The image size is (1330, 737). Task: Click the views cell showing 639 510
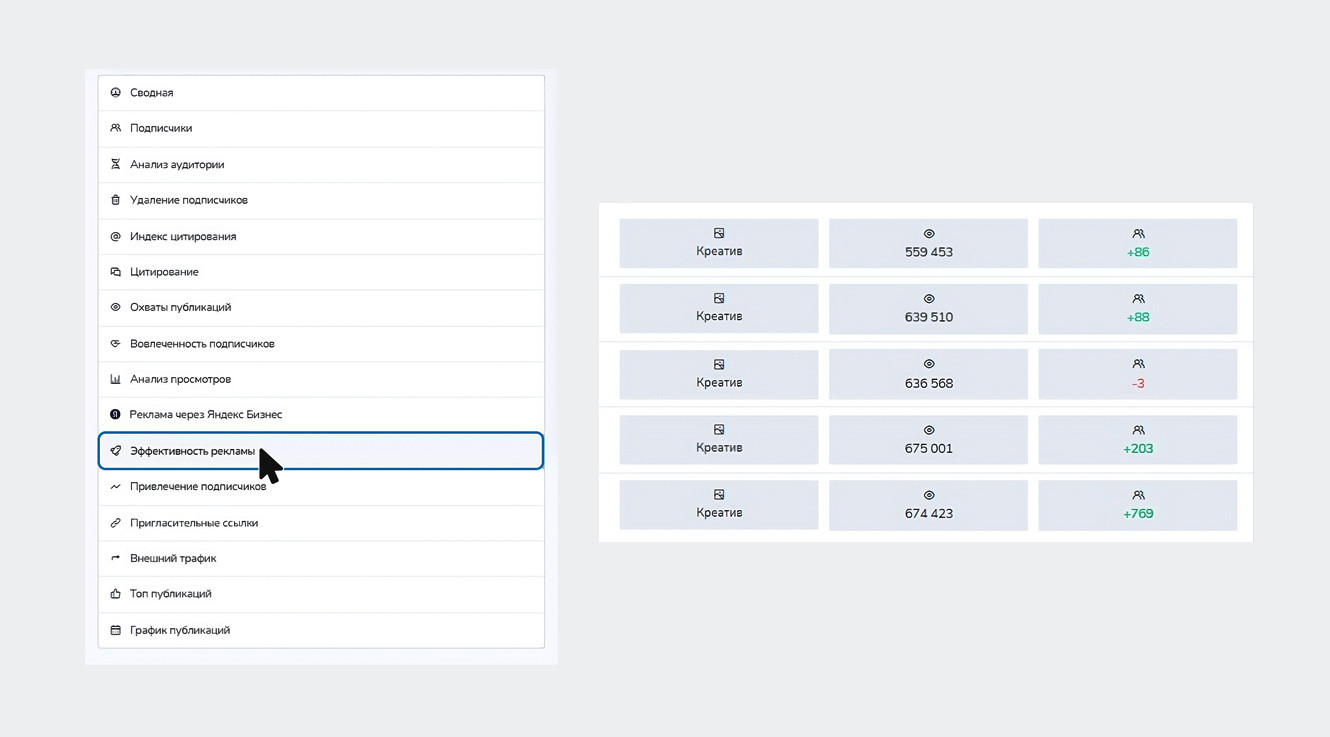coord(928,308)
